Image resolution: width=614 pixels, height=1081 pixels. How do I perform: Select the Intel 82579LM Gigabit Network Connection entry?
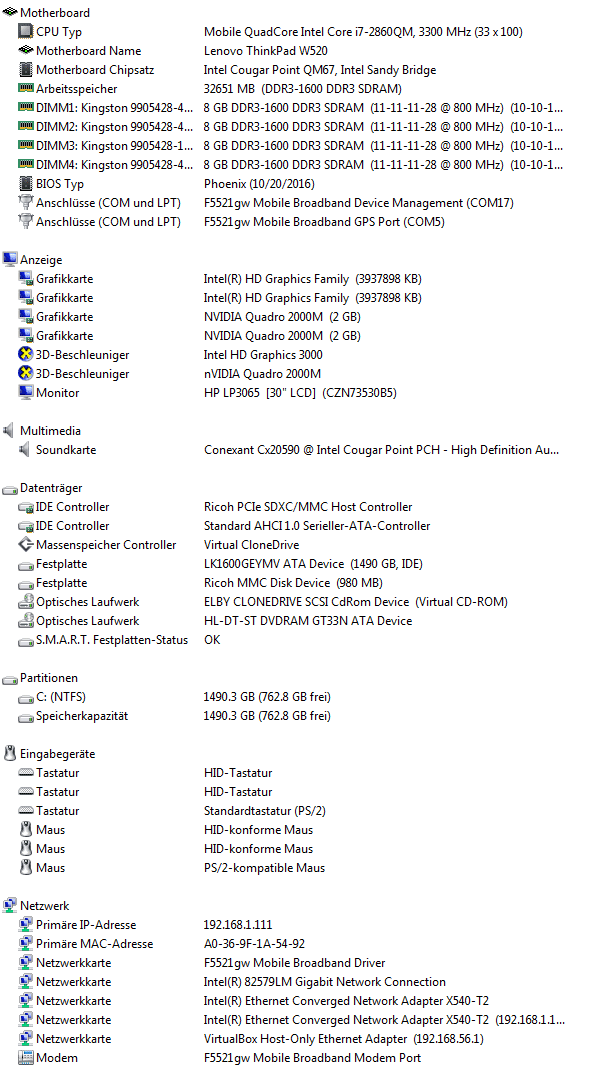pos(325,982)
